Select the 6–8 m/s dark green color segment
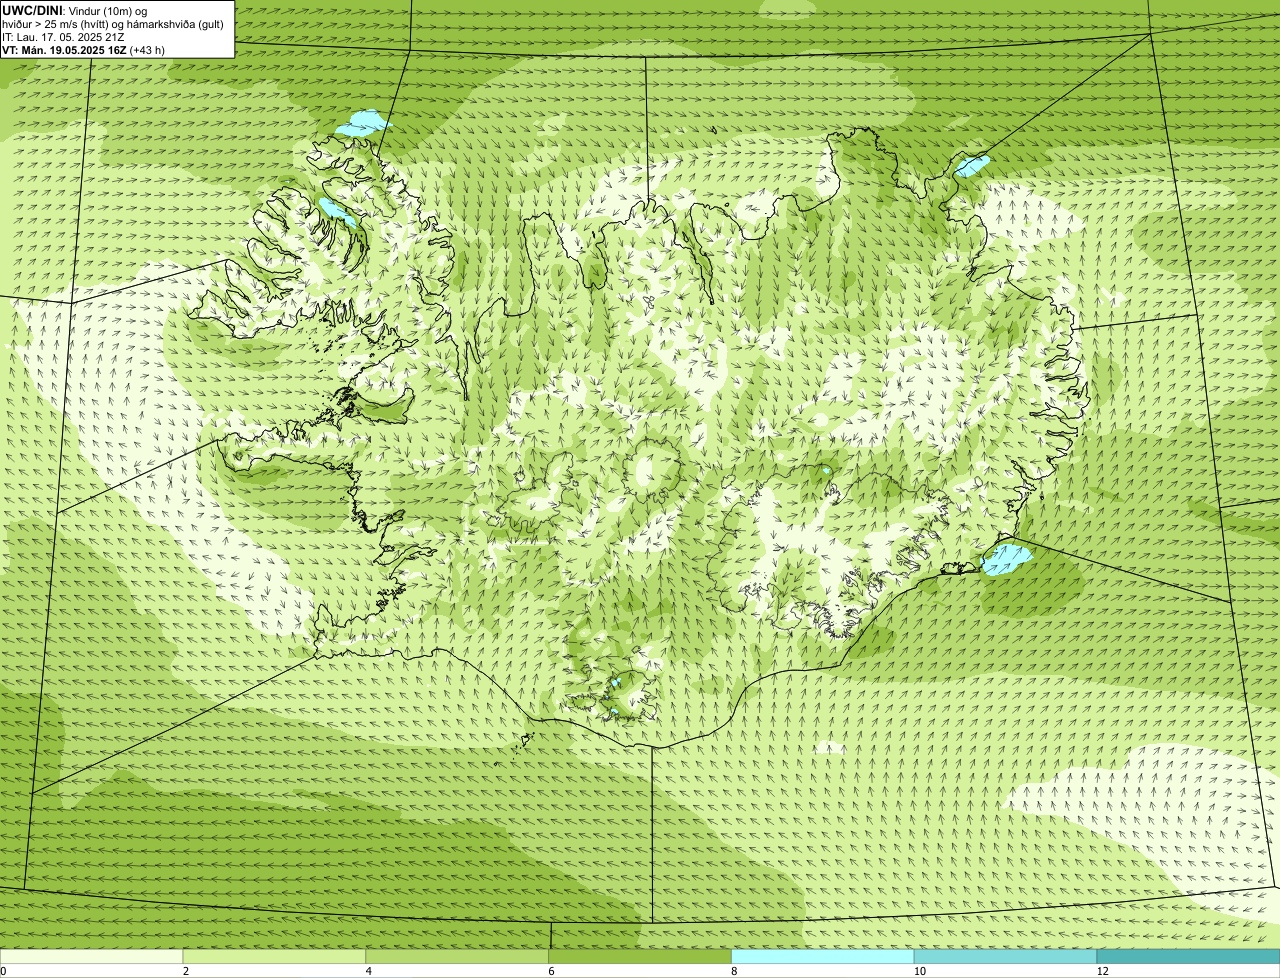Image resolution: width=1280 pixels, height=978 pixels. coord(640,957)
